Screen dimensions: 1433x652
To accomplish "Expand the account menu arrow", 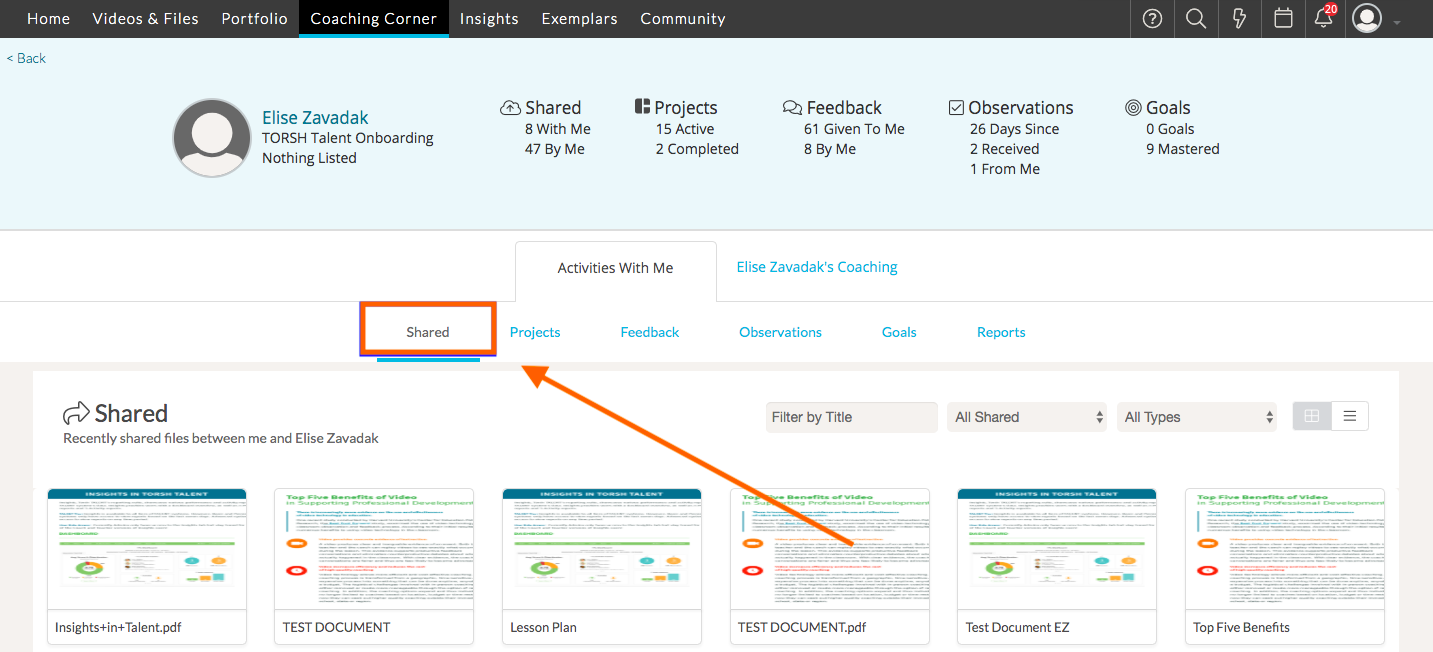I will click(x=1397, y=22).
